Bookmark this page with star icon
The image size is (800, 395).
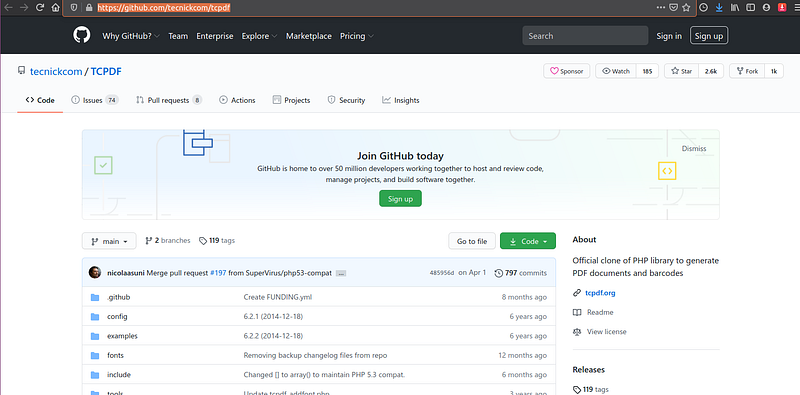pyautogui.click(x=686, y=8)
